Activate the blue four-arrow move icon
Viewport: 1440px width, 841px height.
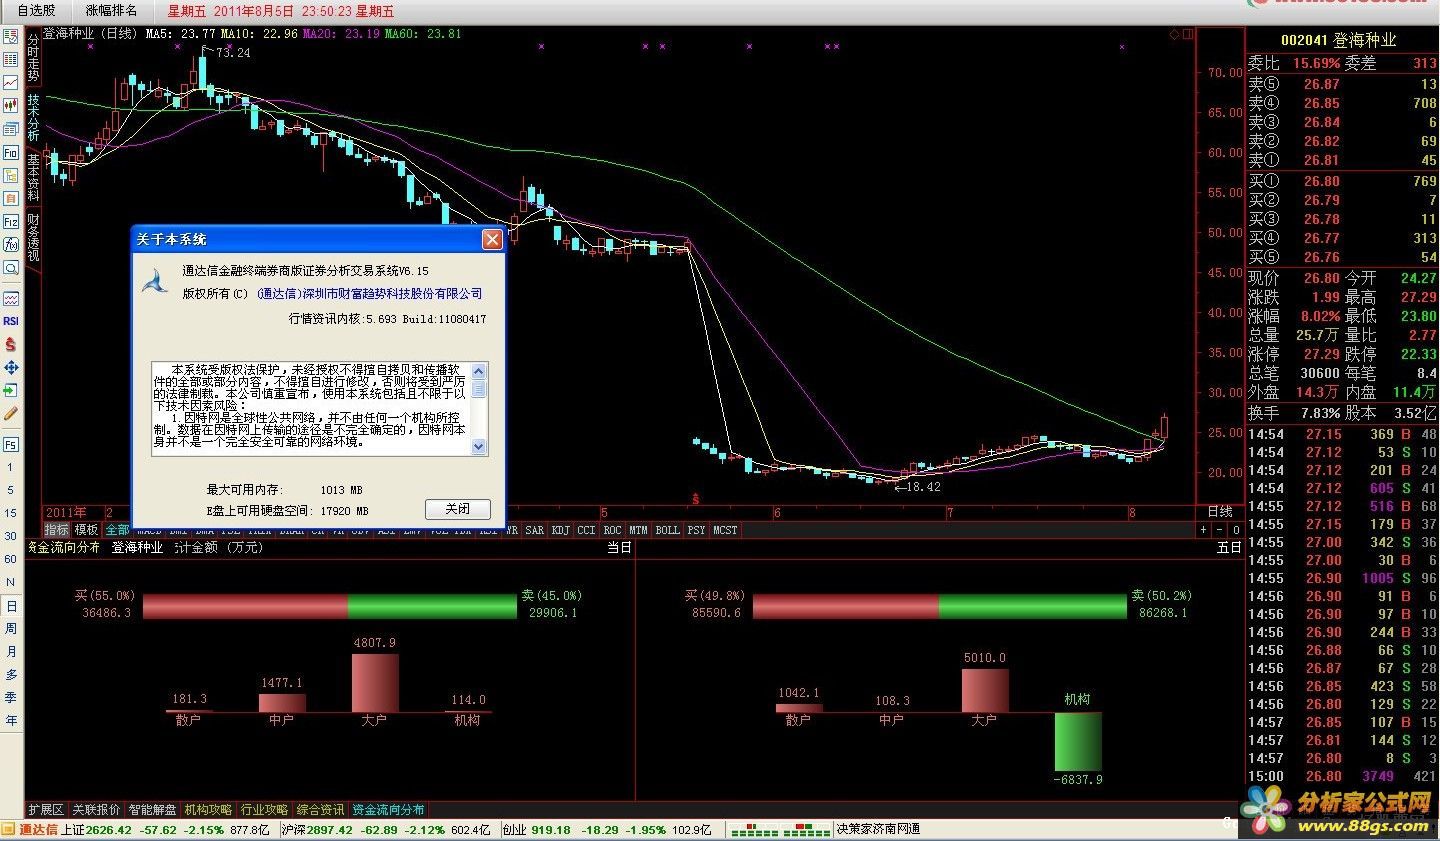10,367
